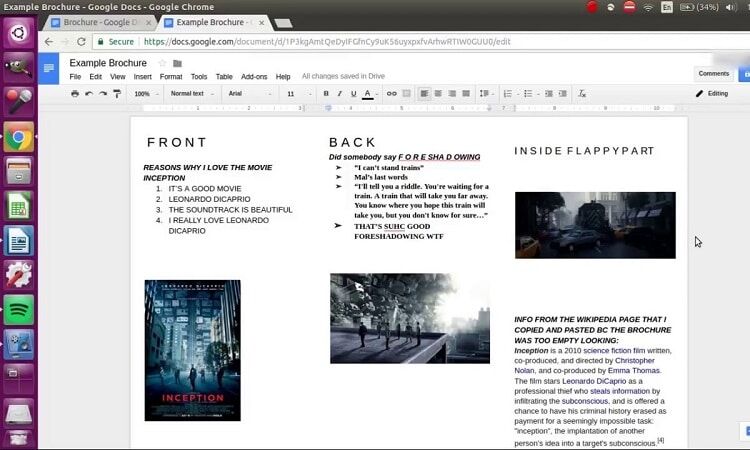Move document using folder icon
The width and height of the screenshot is (750, 450).
pyautogui.click(x=177, y=64)
